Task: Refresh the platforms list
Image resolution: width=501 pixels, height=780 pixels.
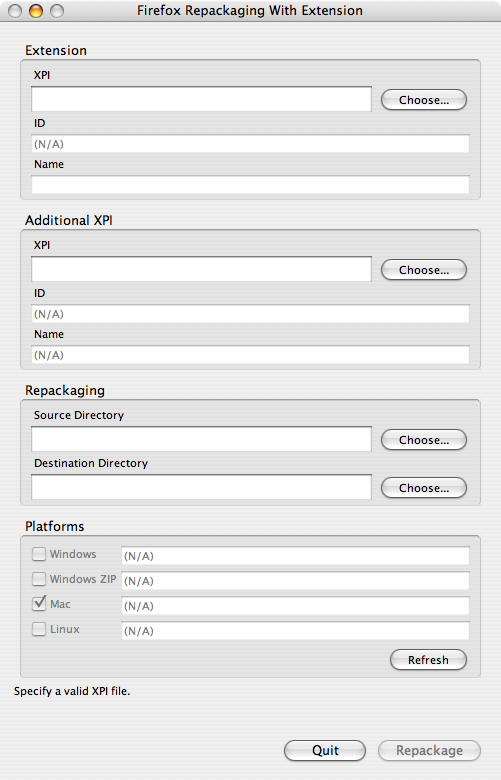Action: pos(428,660)
